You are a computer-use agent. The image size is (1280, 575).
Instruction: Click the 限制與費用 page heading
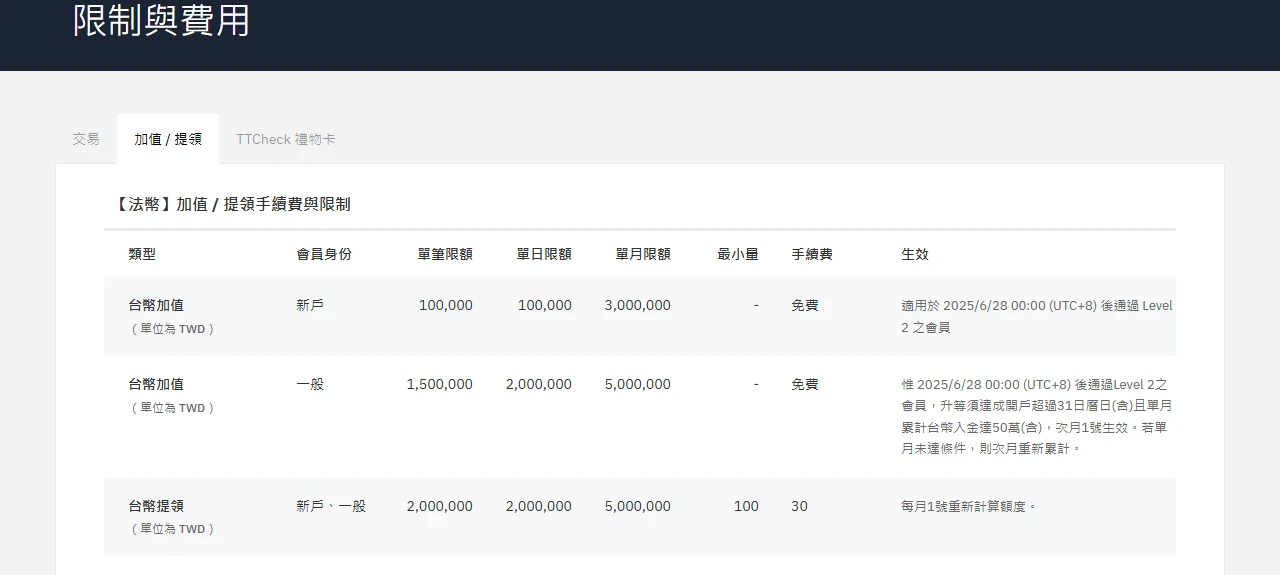point(161,19)
